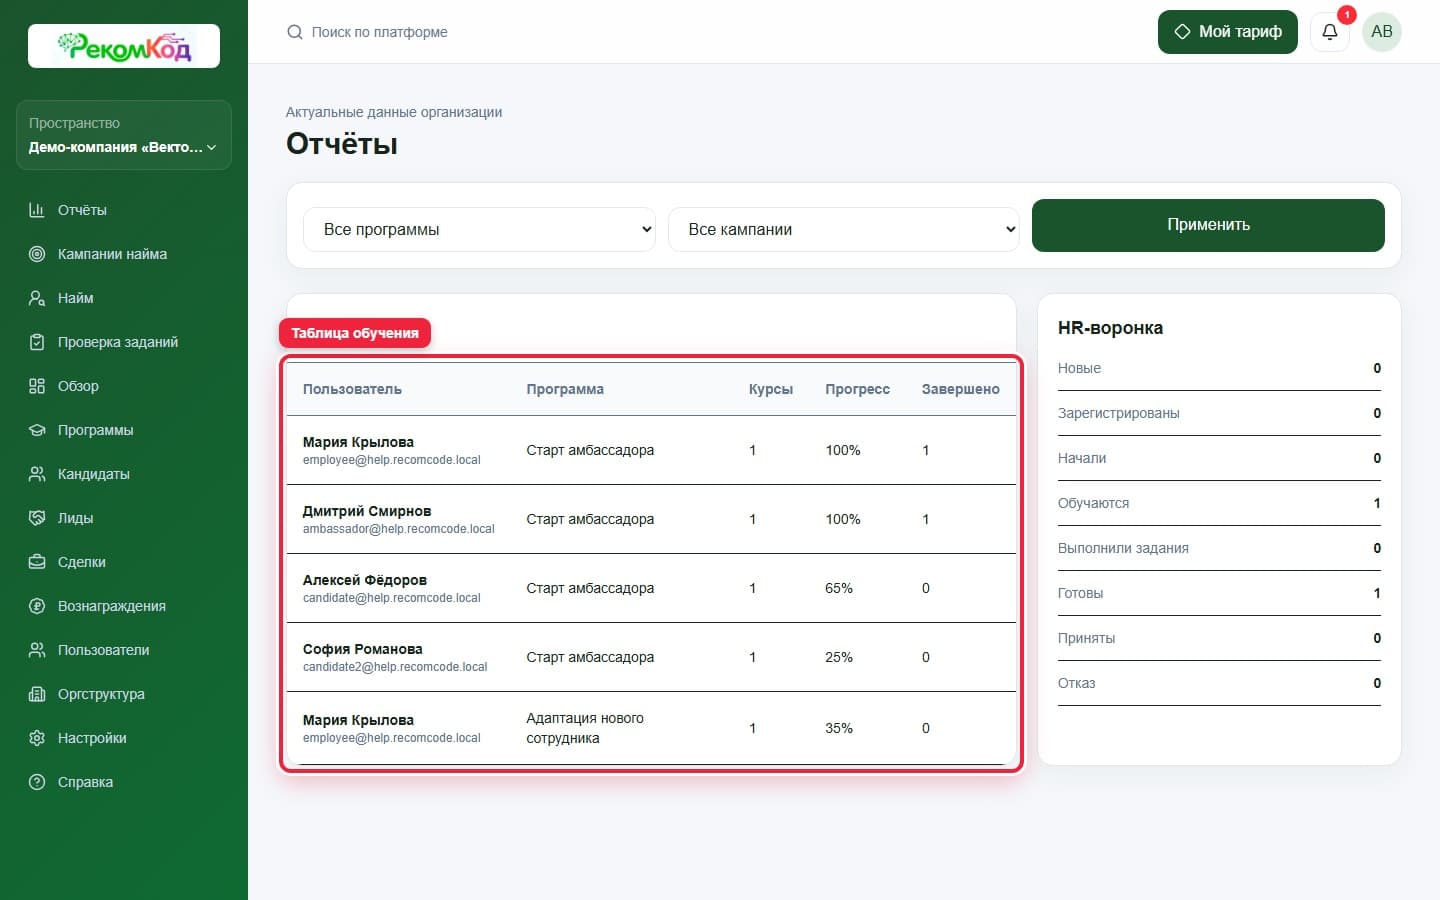Click Начали row in HR-воронка
Image resolution: width=1440 pixels, height=900 pixels.
(x=1219, y=458)
